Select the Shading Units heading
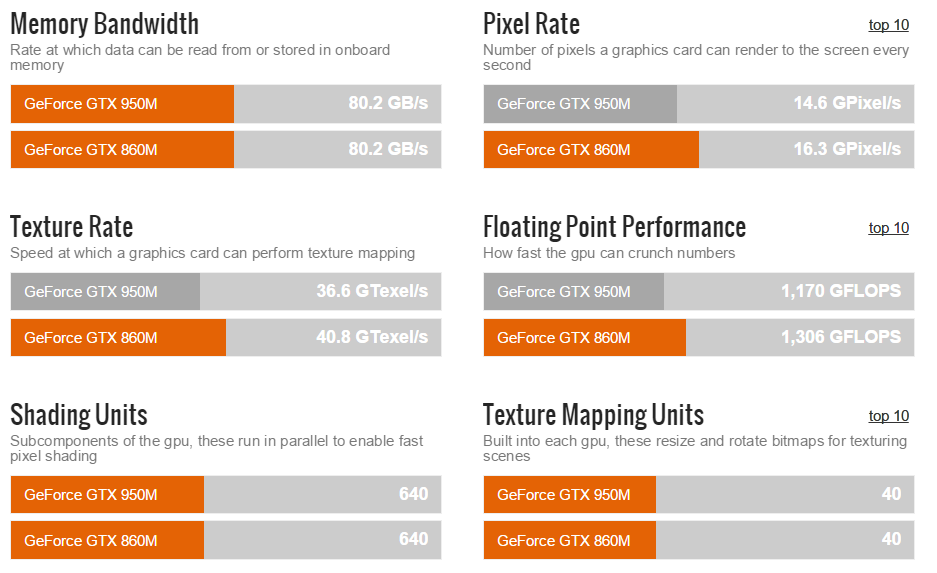 click(79, 414)
